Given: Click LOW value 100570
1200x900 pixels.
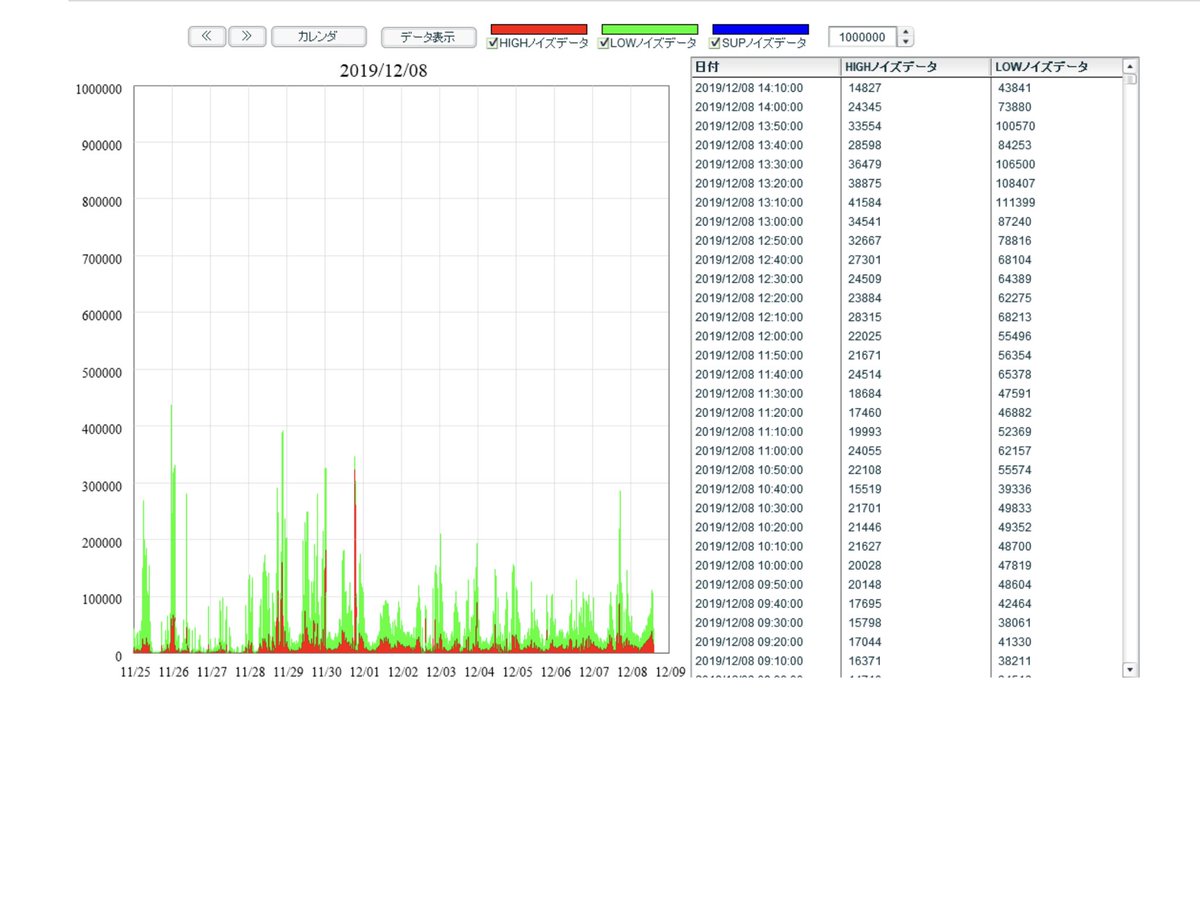Looking at the screenshot, I should tap(1015, 126).
